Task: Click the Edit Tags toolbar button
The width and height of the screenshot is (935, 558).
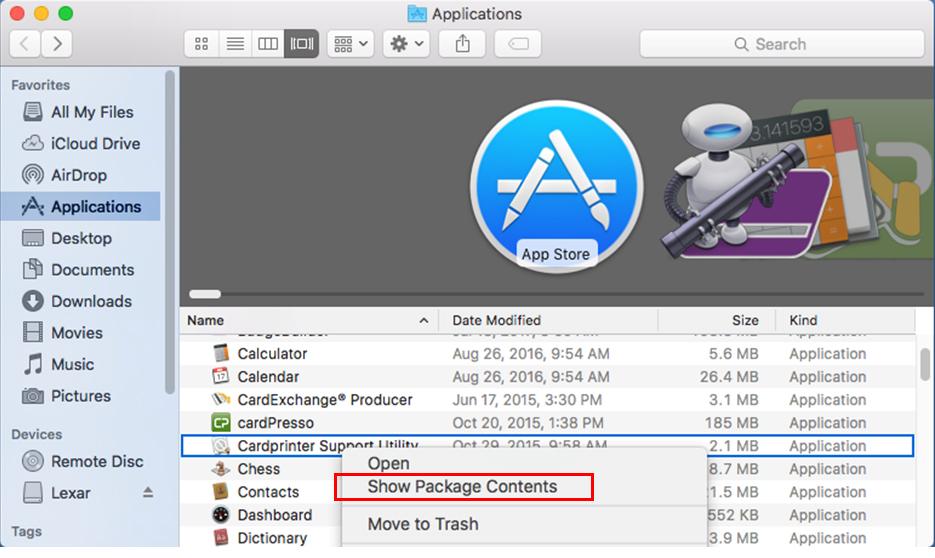Action: 518,44
